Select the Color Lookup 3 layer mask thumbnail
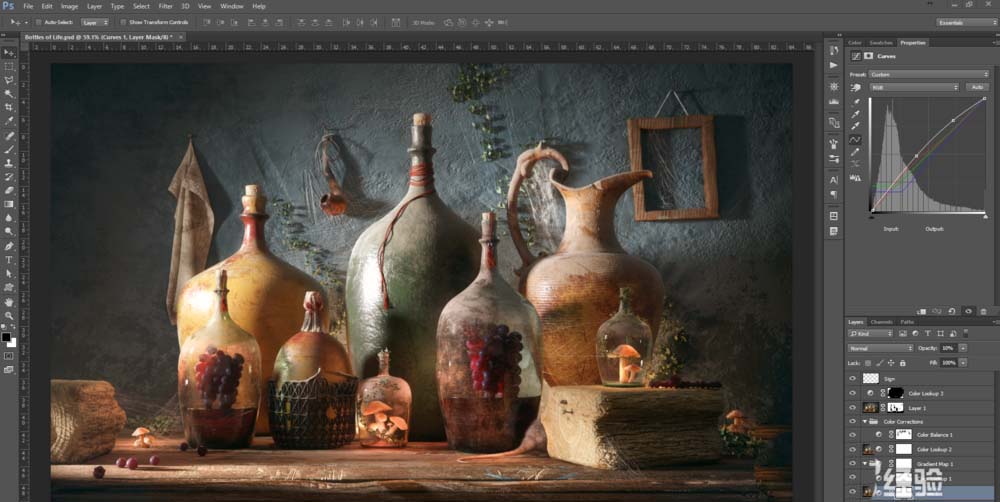1000x502 pixels. click(895, 393)
